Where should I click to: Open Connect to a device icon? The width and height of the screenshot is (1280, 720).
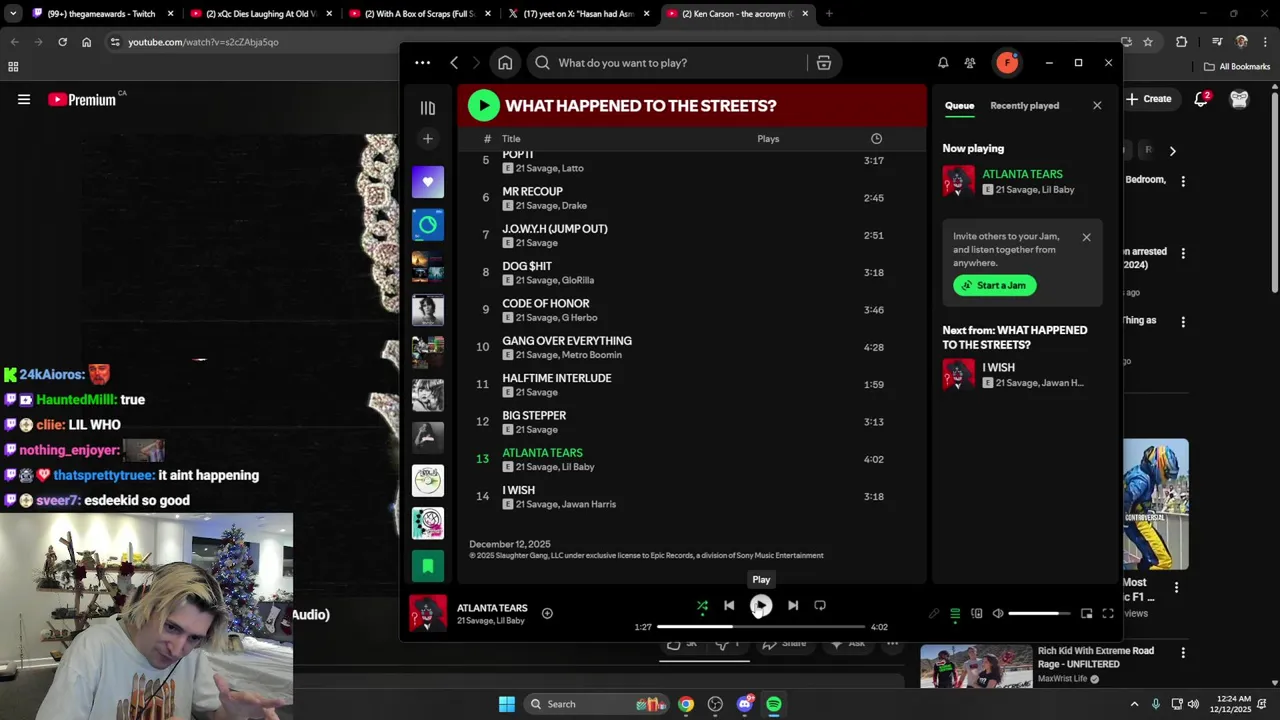pos(977,614)
